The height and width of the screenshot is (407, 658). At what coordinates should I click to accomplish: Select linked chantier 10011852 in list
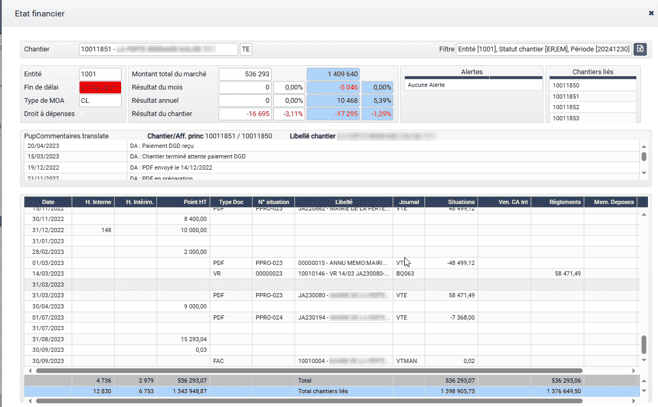point(566,107)
